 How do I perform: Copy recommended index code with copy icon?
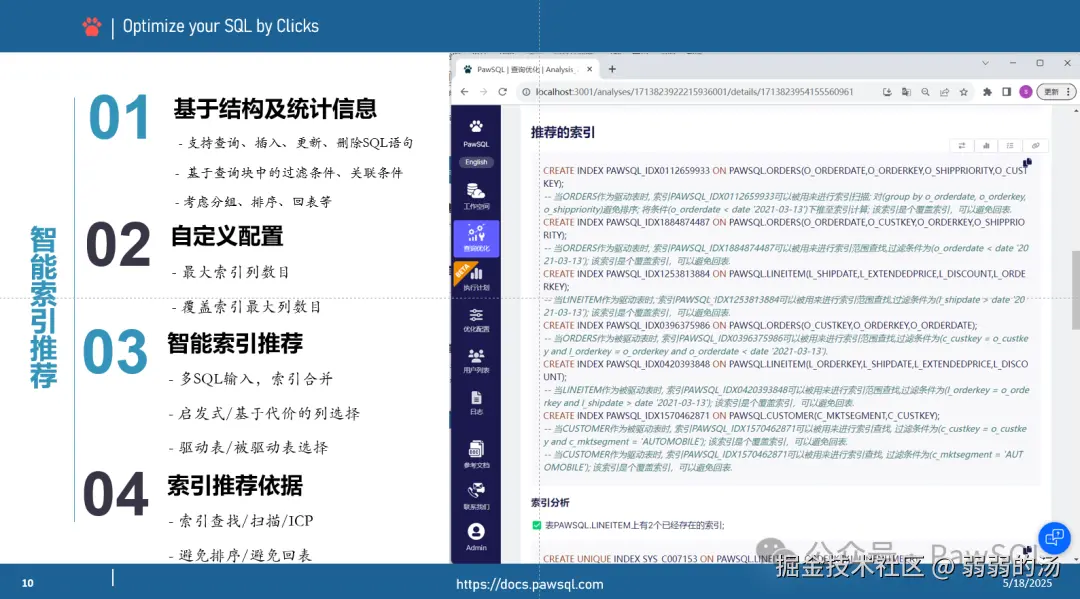point(1027,163)
